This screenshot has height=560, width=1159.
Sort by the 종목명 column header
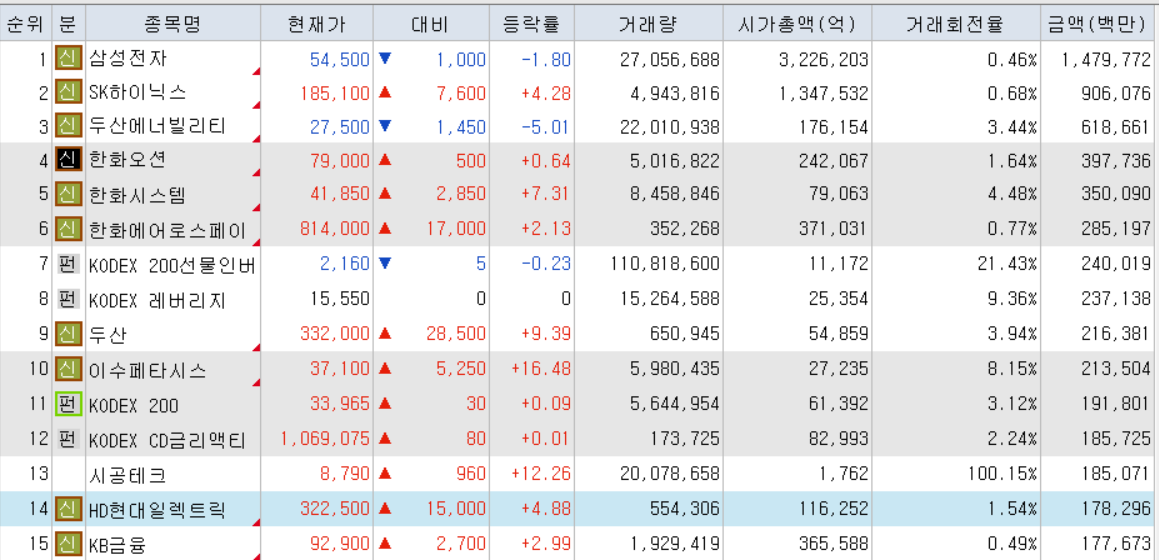(x=173, y=25)
